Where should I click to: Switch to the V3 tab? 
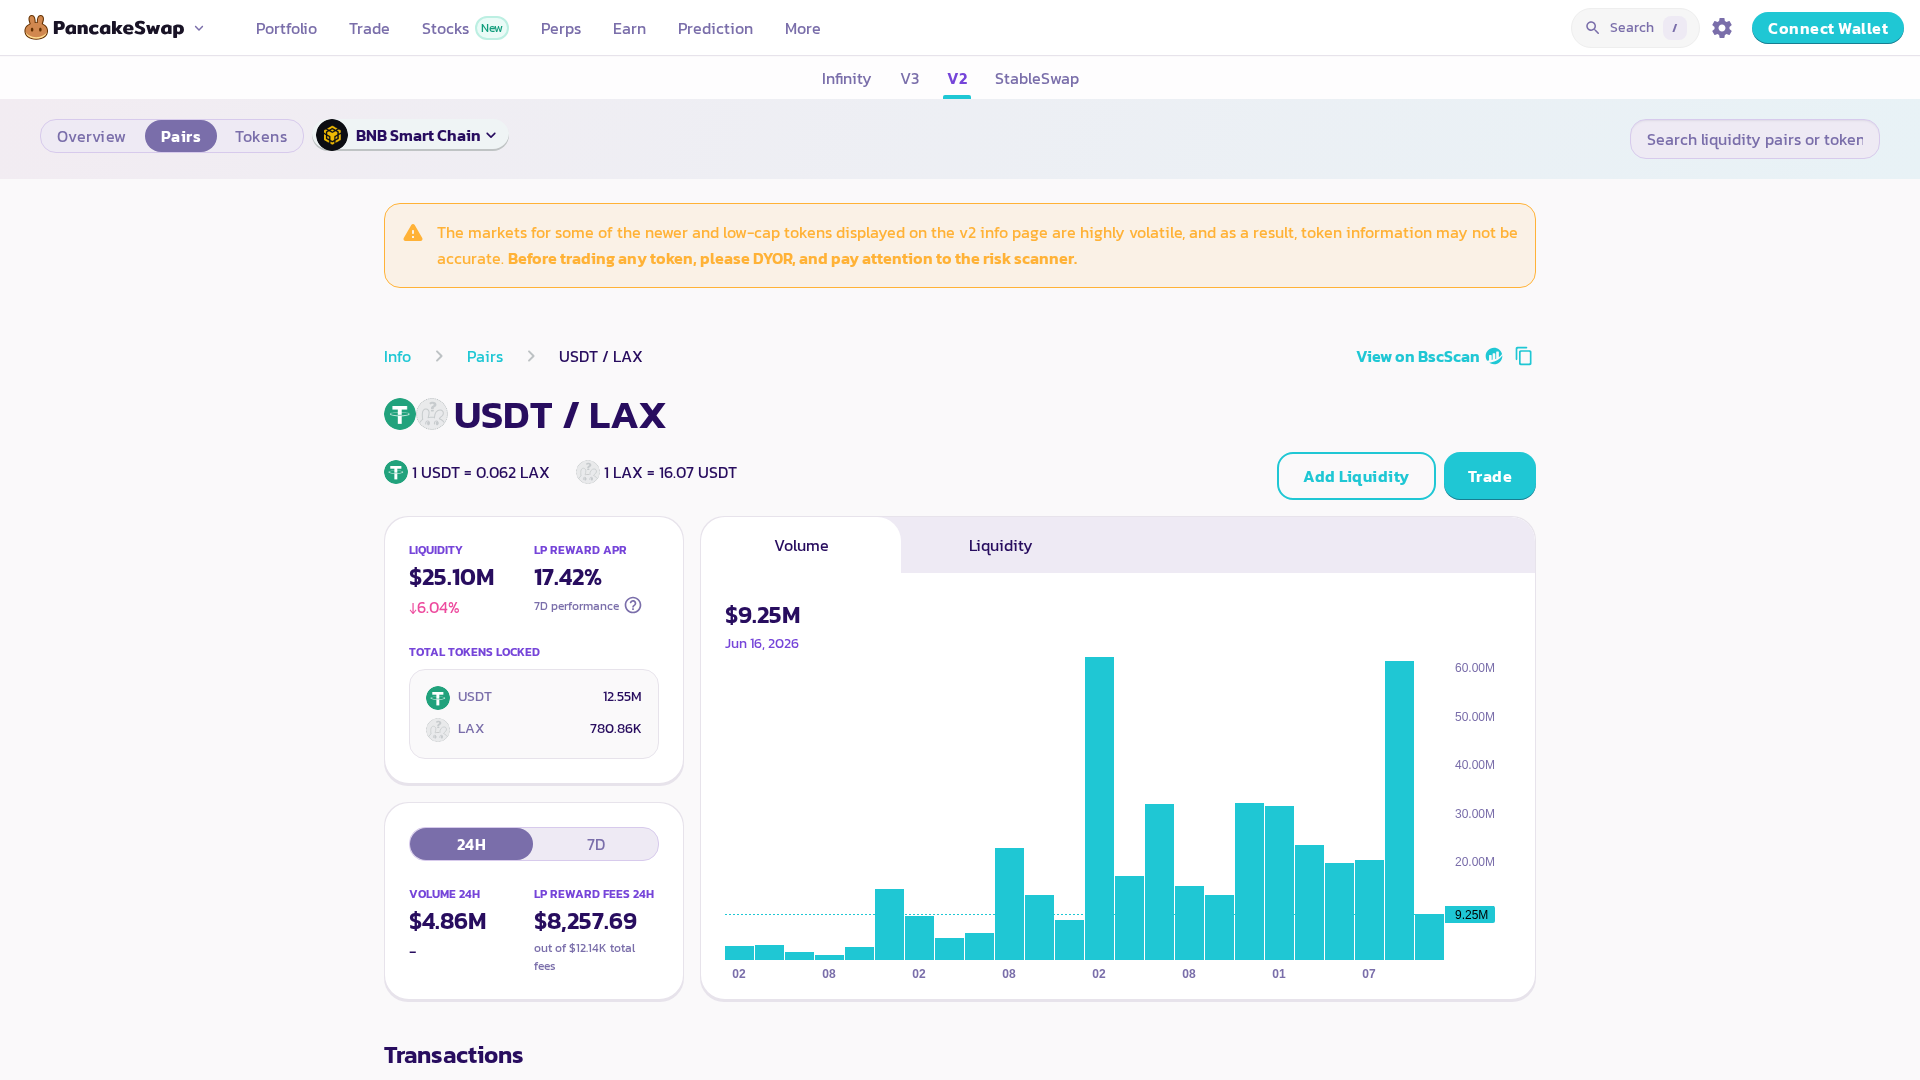[x=910, y=78]
